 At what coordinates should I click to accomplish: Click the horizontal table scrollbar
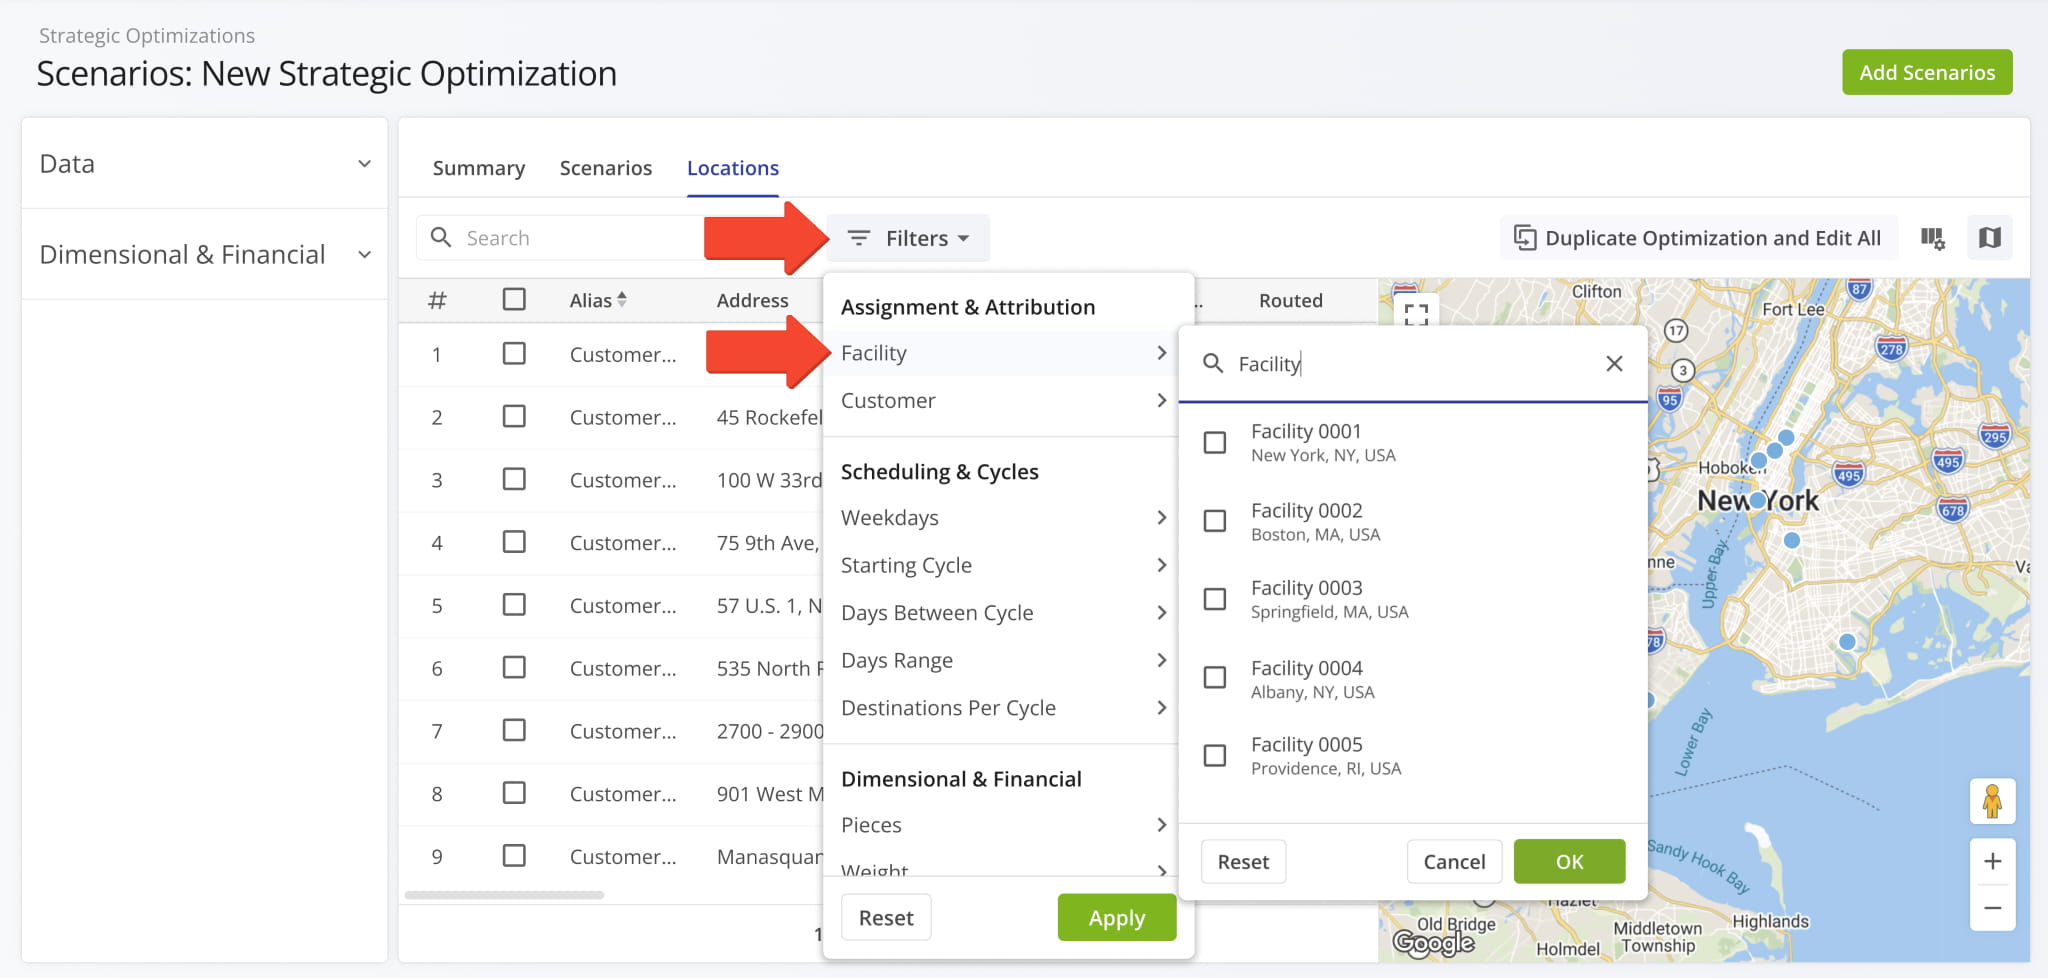[x=504, y=895]
